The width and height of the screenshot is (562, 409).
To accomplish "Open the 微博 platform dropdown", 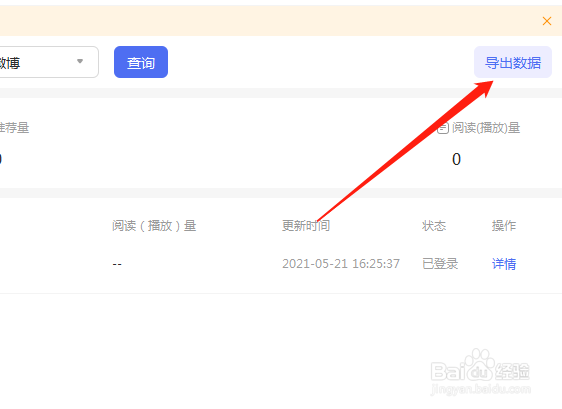I will click(49, 62).
